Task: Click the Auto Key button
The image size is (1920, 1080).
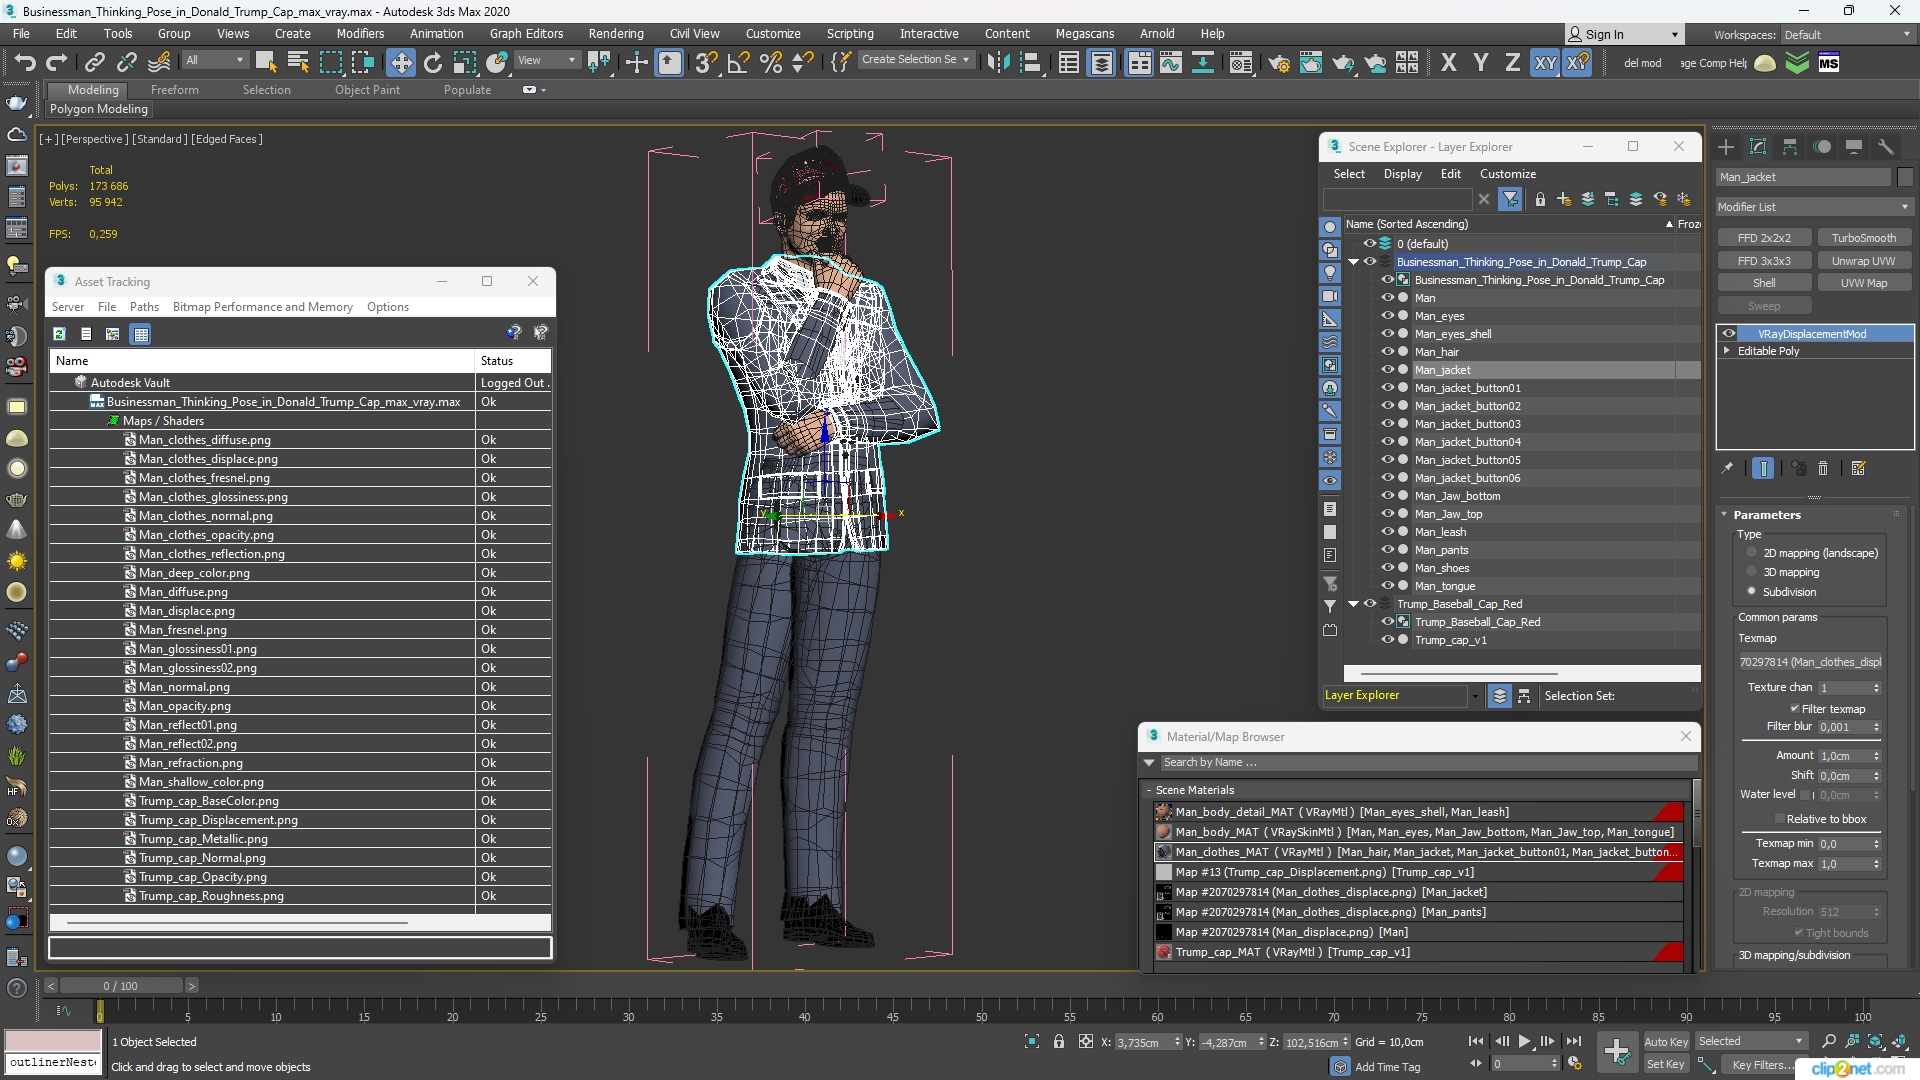Action: coord(1666,1042)
